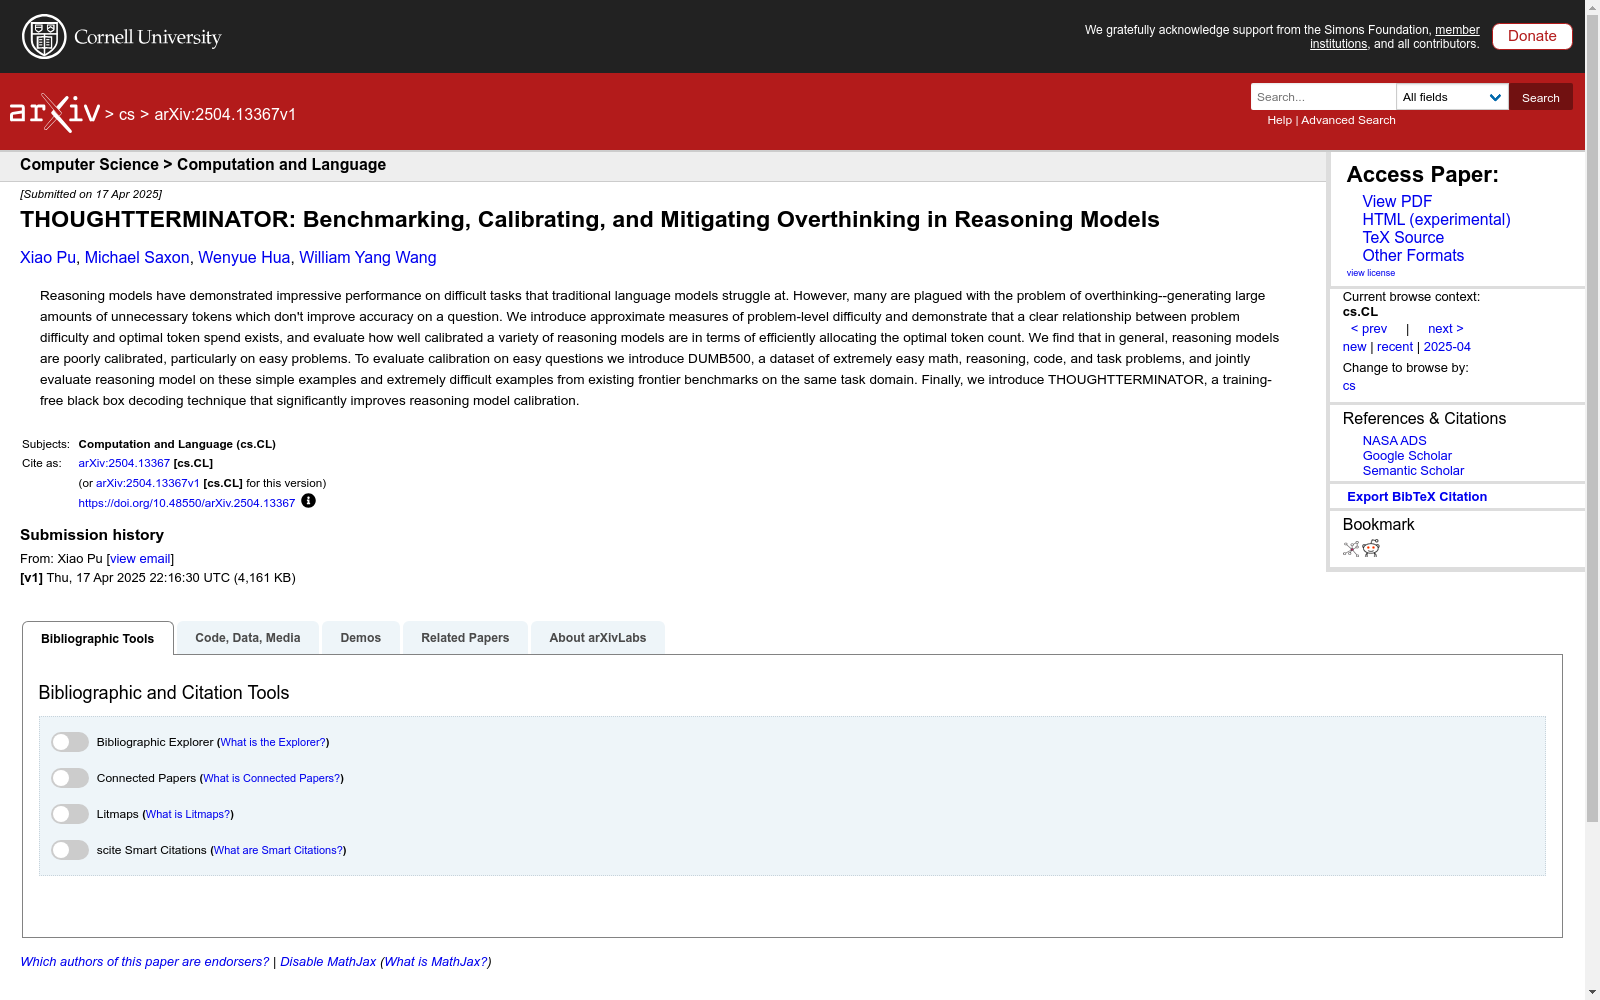The height and width of the screenshot is (1000, 1600).
Task: Click the Search button
Action: click(x=1541, y=97)
